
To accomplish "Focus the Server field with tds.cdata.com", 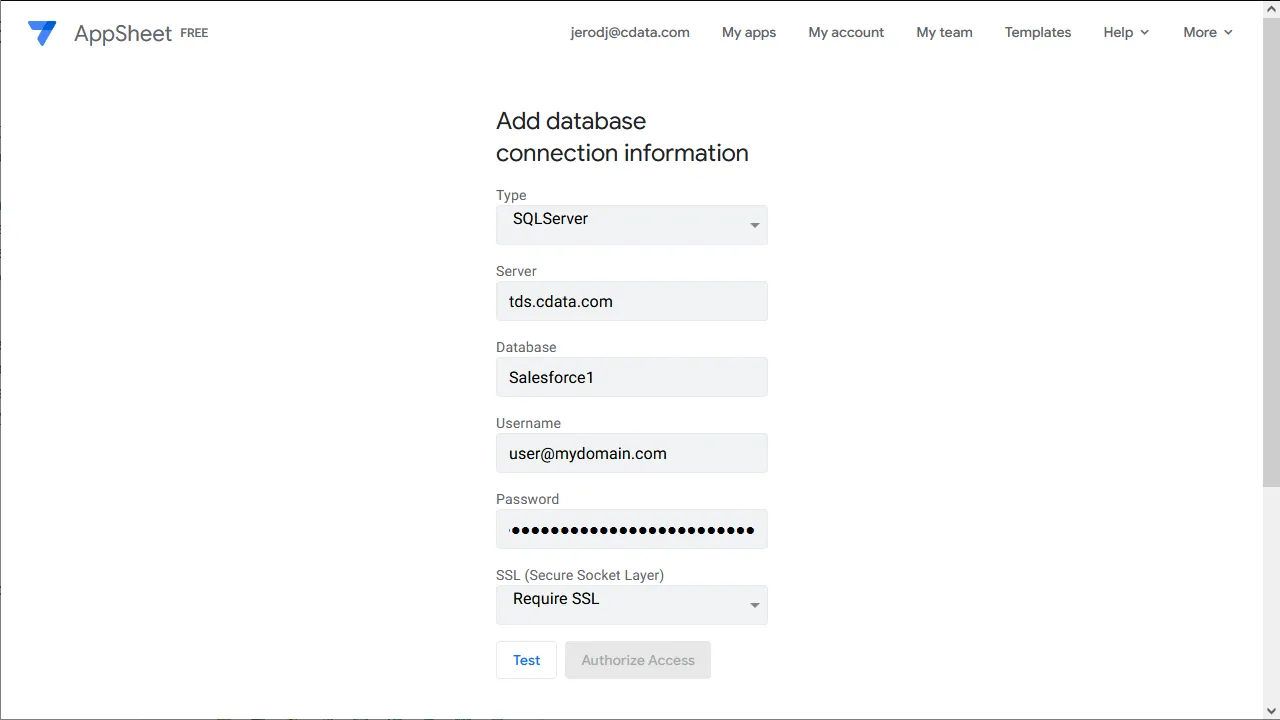I will (631, 301).
